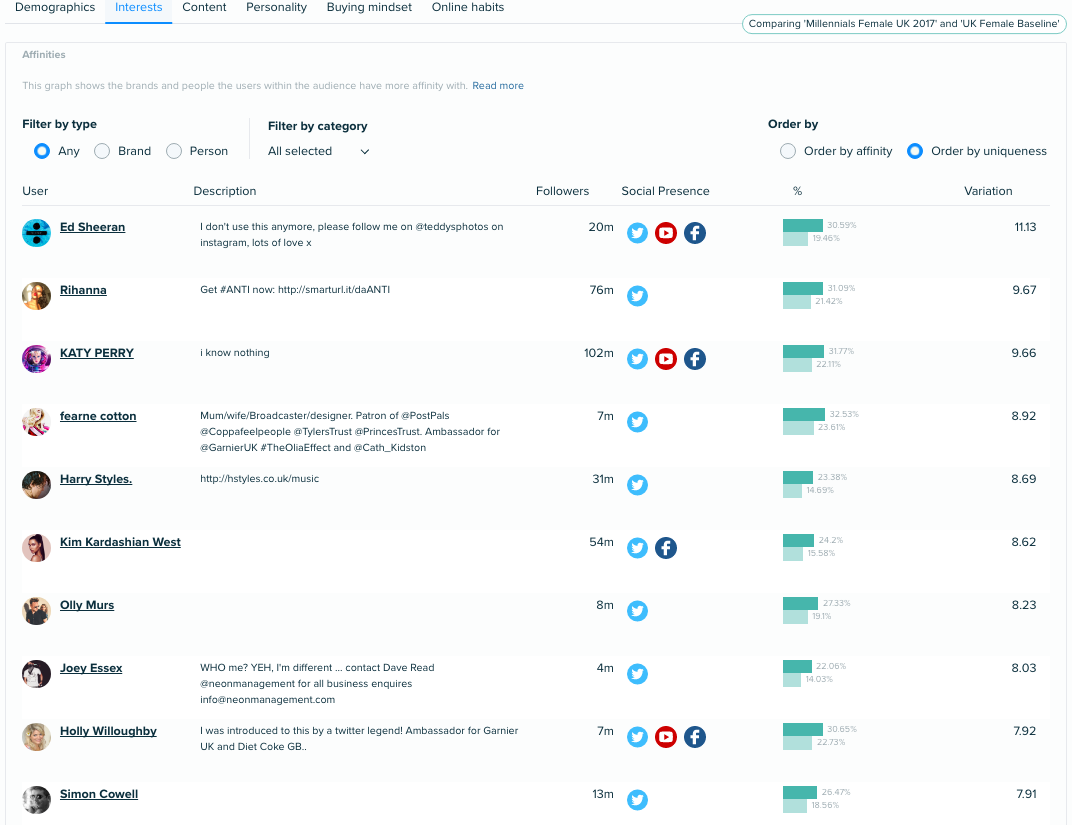Click the comparison audiences badge
Image resolution: width=1072 pixels, height=825 pixels.
pos(904,24)
